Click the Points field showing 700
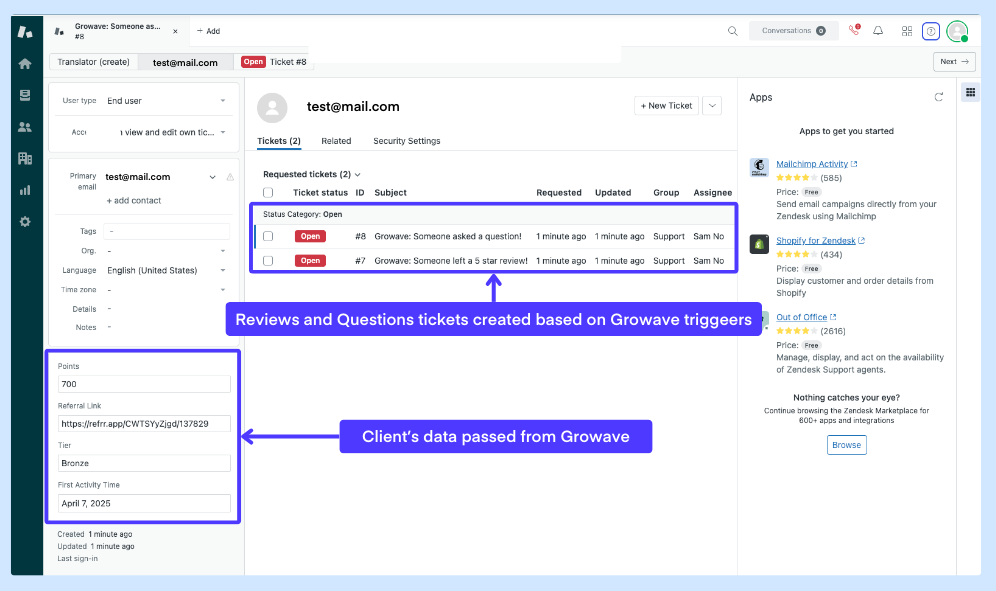The height and width of the screenshot is (591, 996). pyautogui.click(x=144, y=384)
